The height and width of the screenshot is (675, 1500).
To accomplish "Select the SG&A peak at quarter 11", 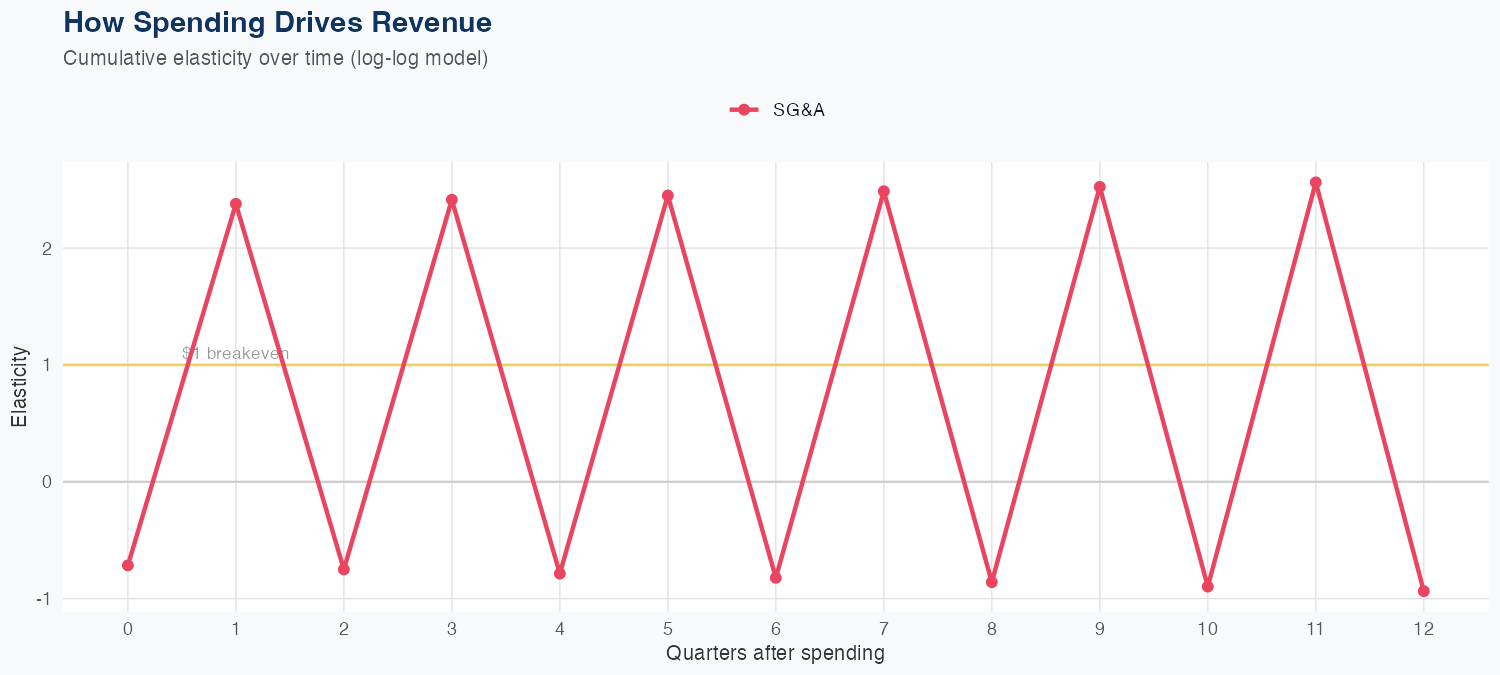I will point(1316,183).
